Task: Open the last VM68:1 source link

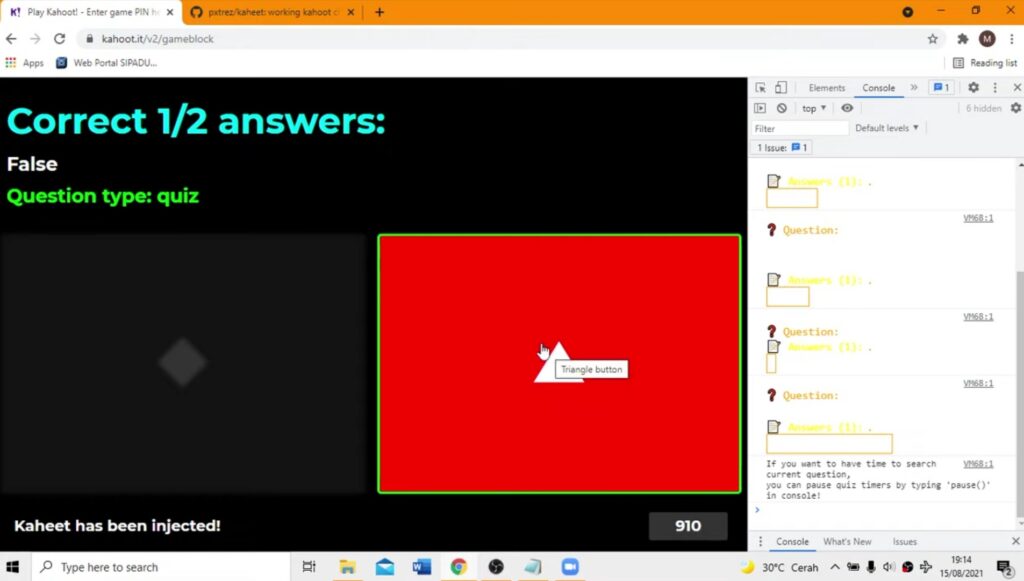Action: tap(978, 463)
